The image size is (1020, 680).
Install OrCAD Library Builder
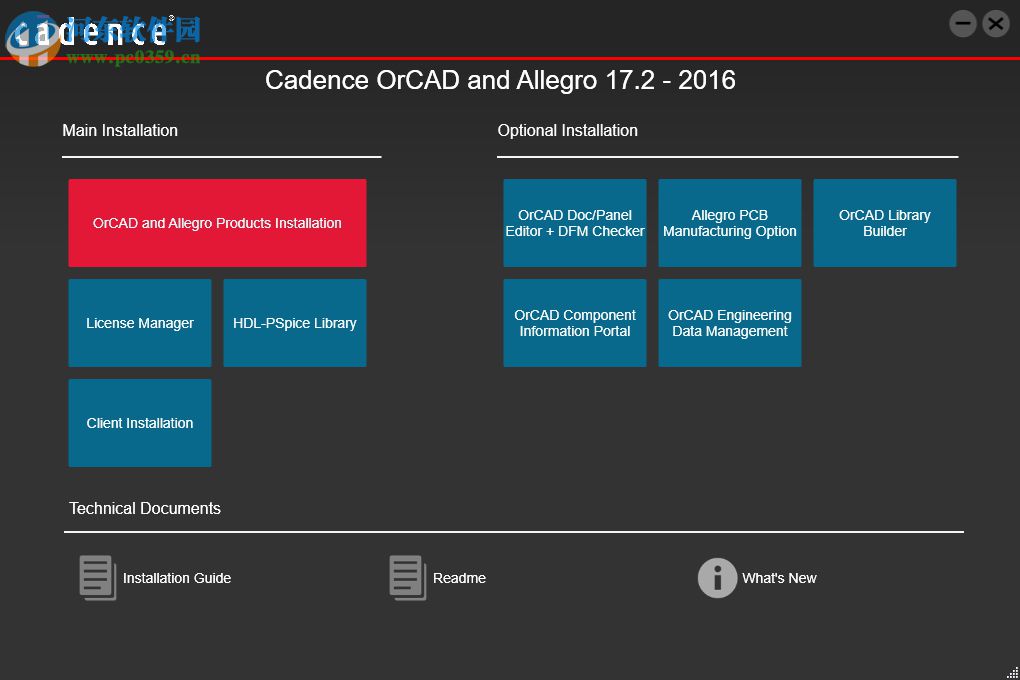[885, 223]
